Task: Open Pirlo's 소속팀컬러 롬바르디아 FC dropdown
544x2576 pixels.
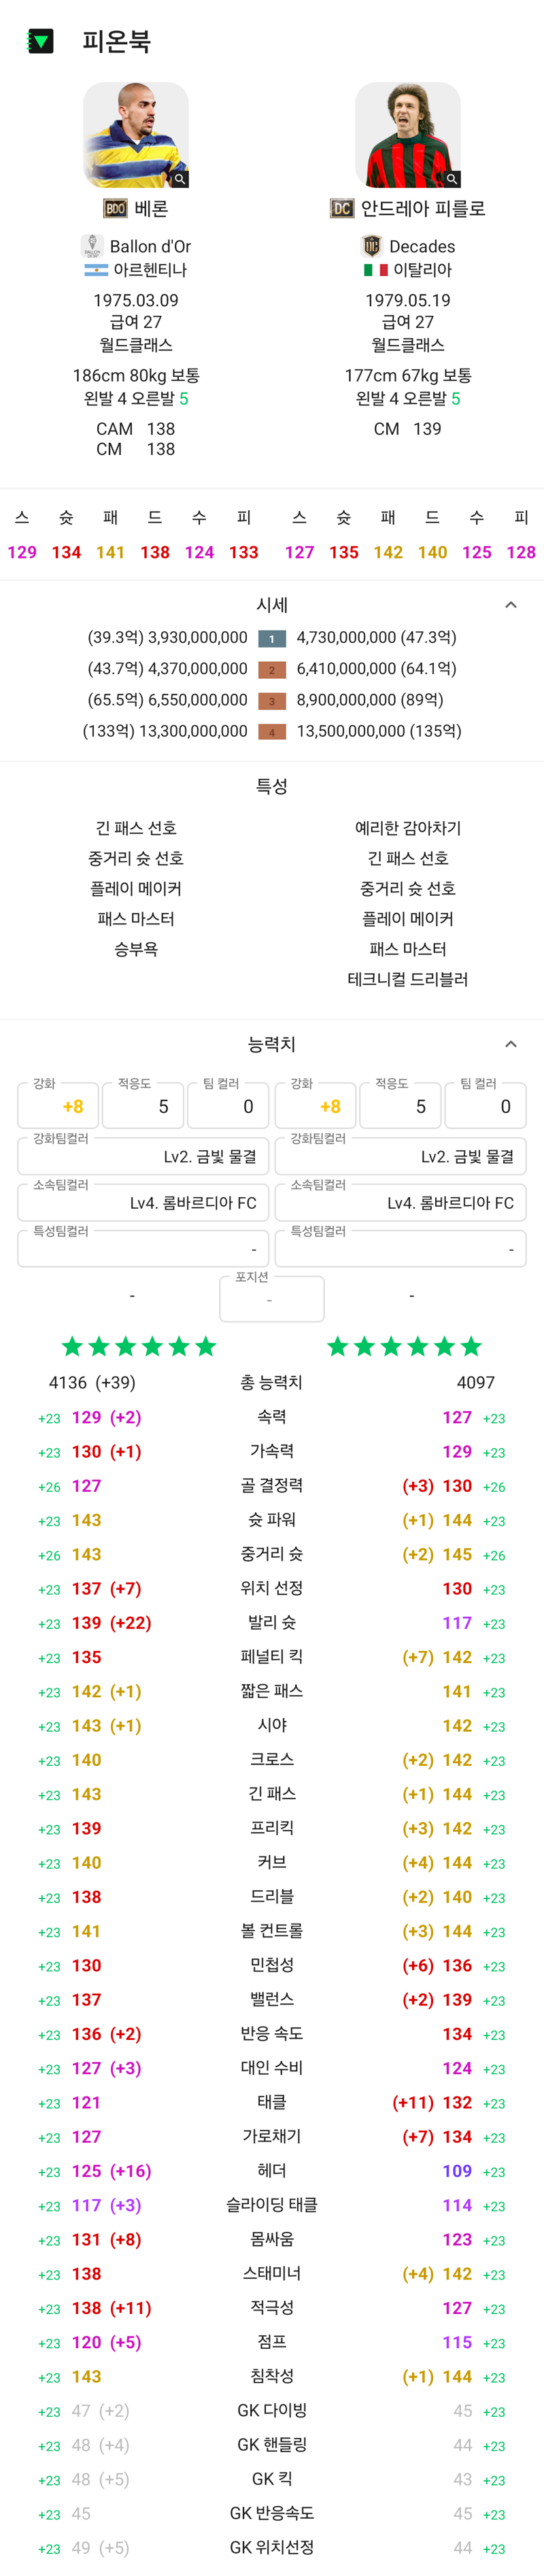Action: tap(401, 1202)
